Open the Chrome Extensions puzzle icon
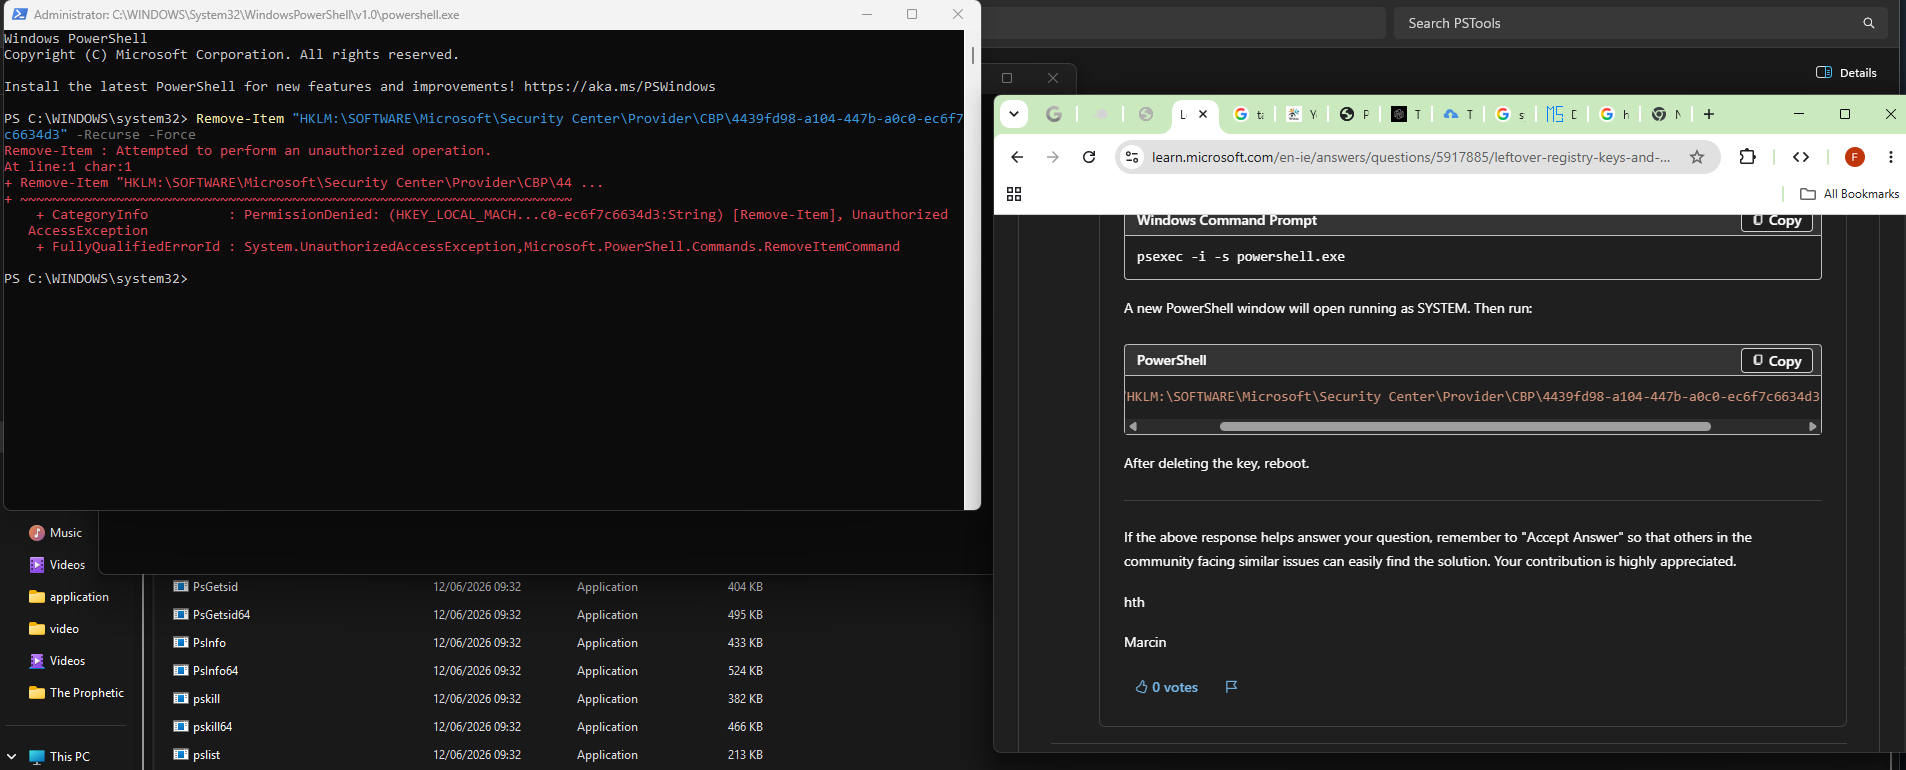Viewport: 1906px width, 770px height. pos(1747,157)
